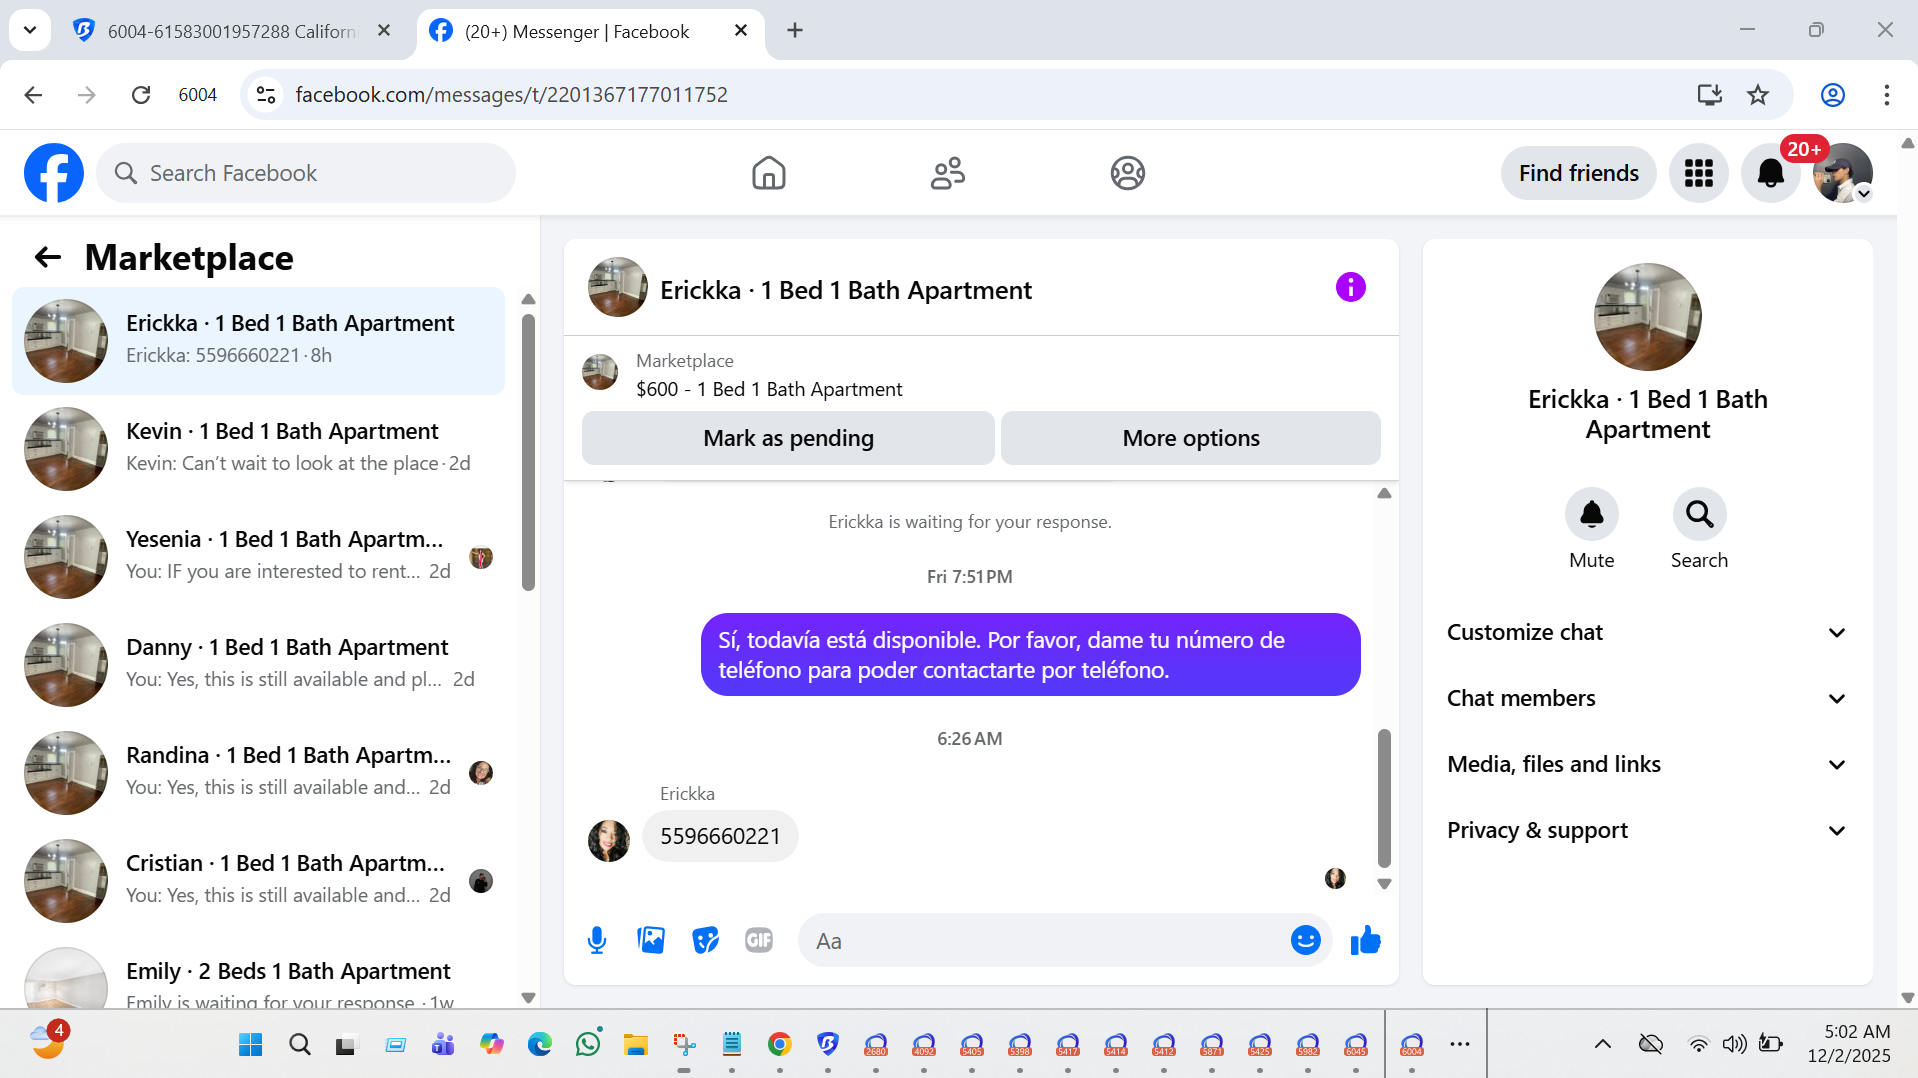Click More options button
This screenshot has height=1078, width=1918.
click(x=1190, y=438)
